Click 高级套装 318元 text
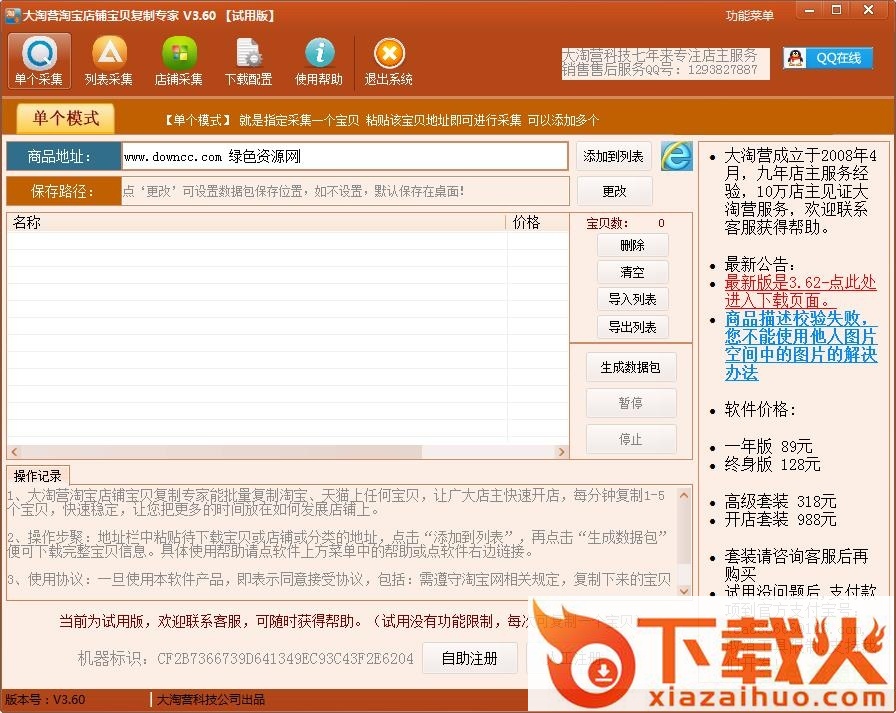This screenshot has height=713, width=896. 781,502
